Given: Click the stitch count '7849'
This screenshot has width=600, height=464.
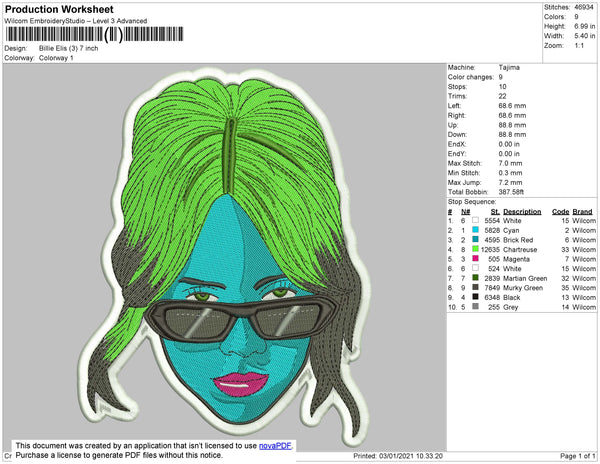Looking at the screenshot, I should coord(492,288).
